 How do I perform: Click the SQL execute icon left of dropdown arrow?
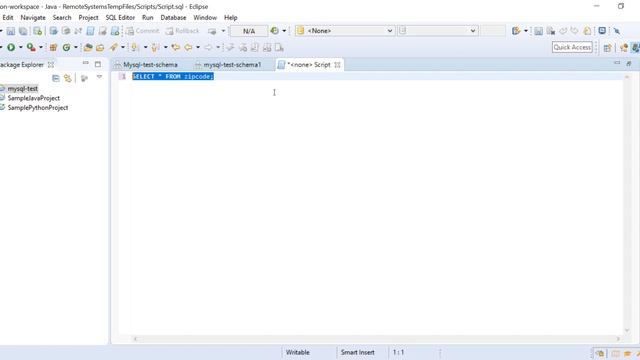[x=516, y=31]
